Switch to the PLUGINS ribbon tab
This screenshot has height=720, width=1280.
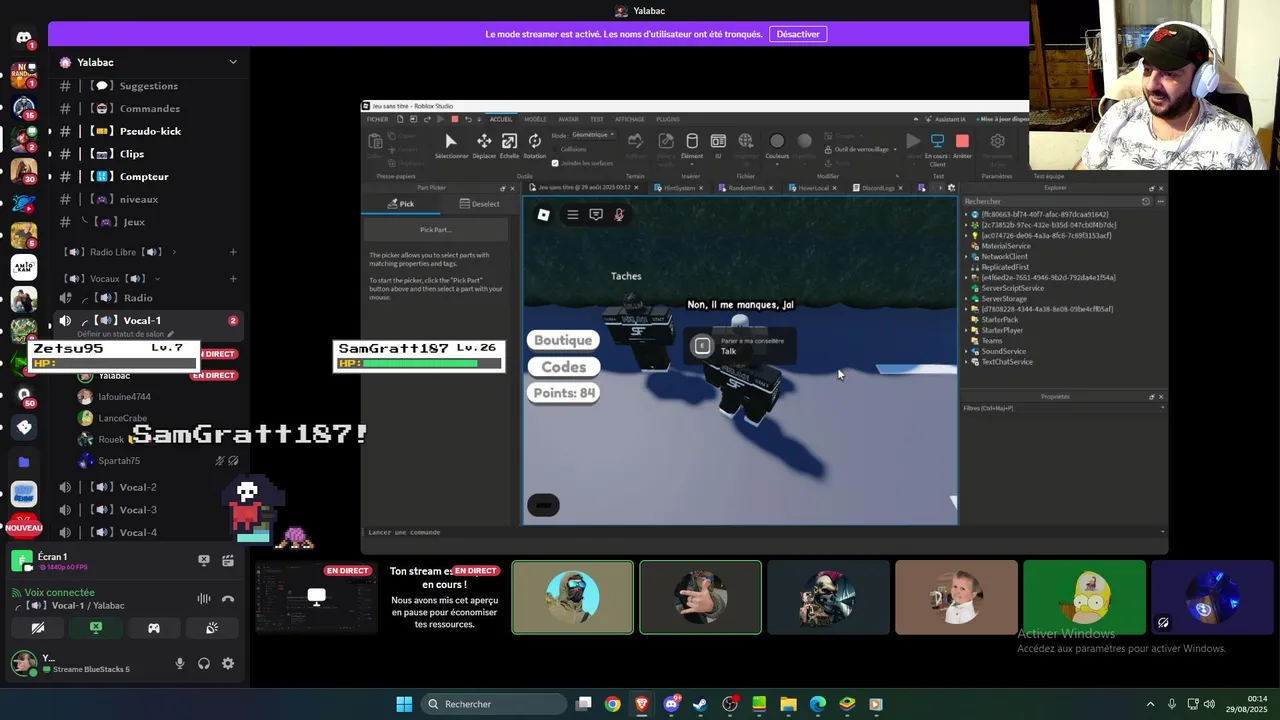667,119
